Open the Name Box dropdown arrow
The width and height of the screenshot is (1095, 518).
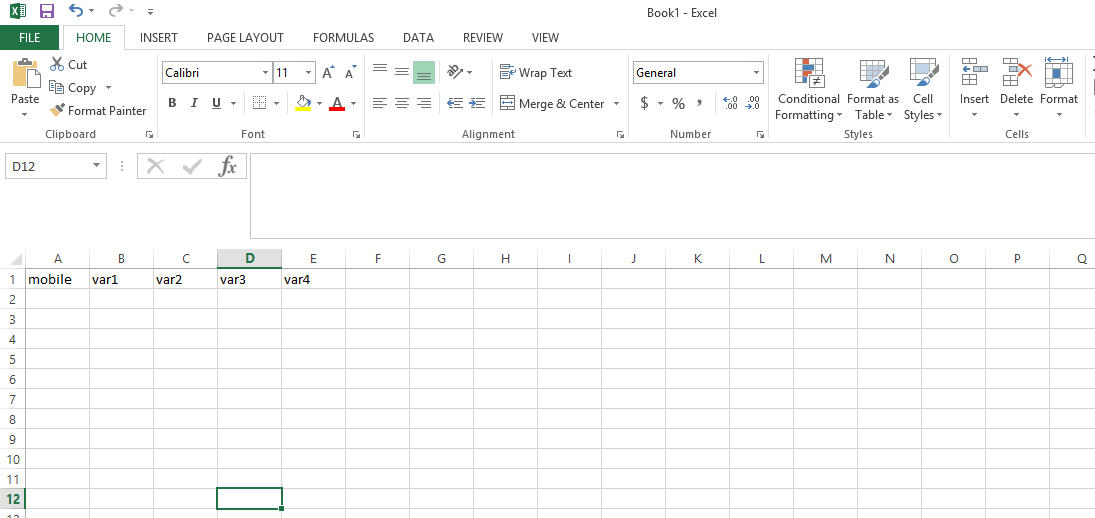(96, 166)
